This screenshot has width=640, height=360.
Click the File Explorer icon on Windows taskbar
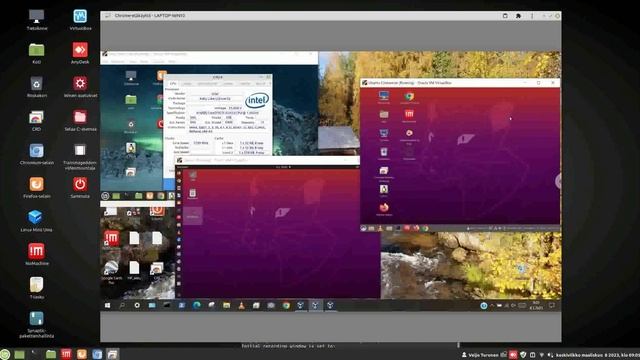[227, 305]
